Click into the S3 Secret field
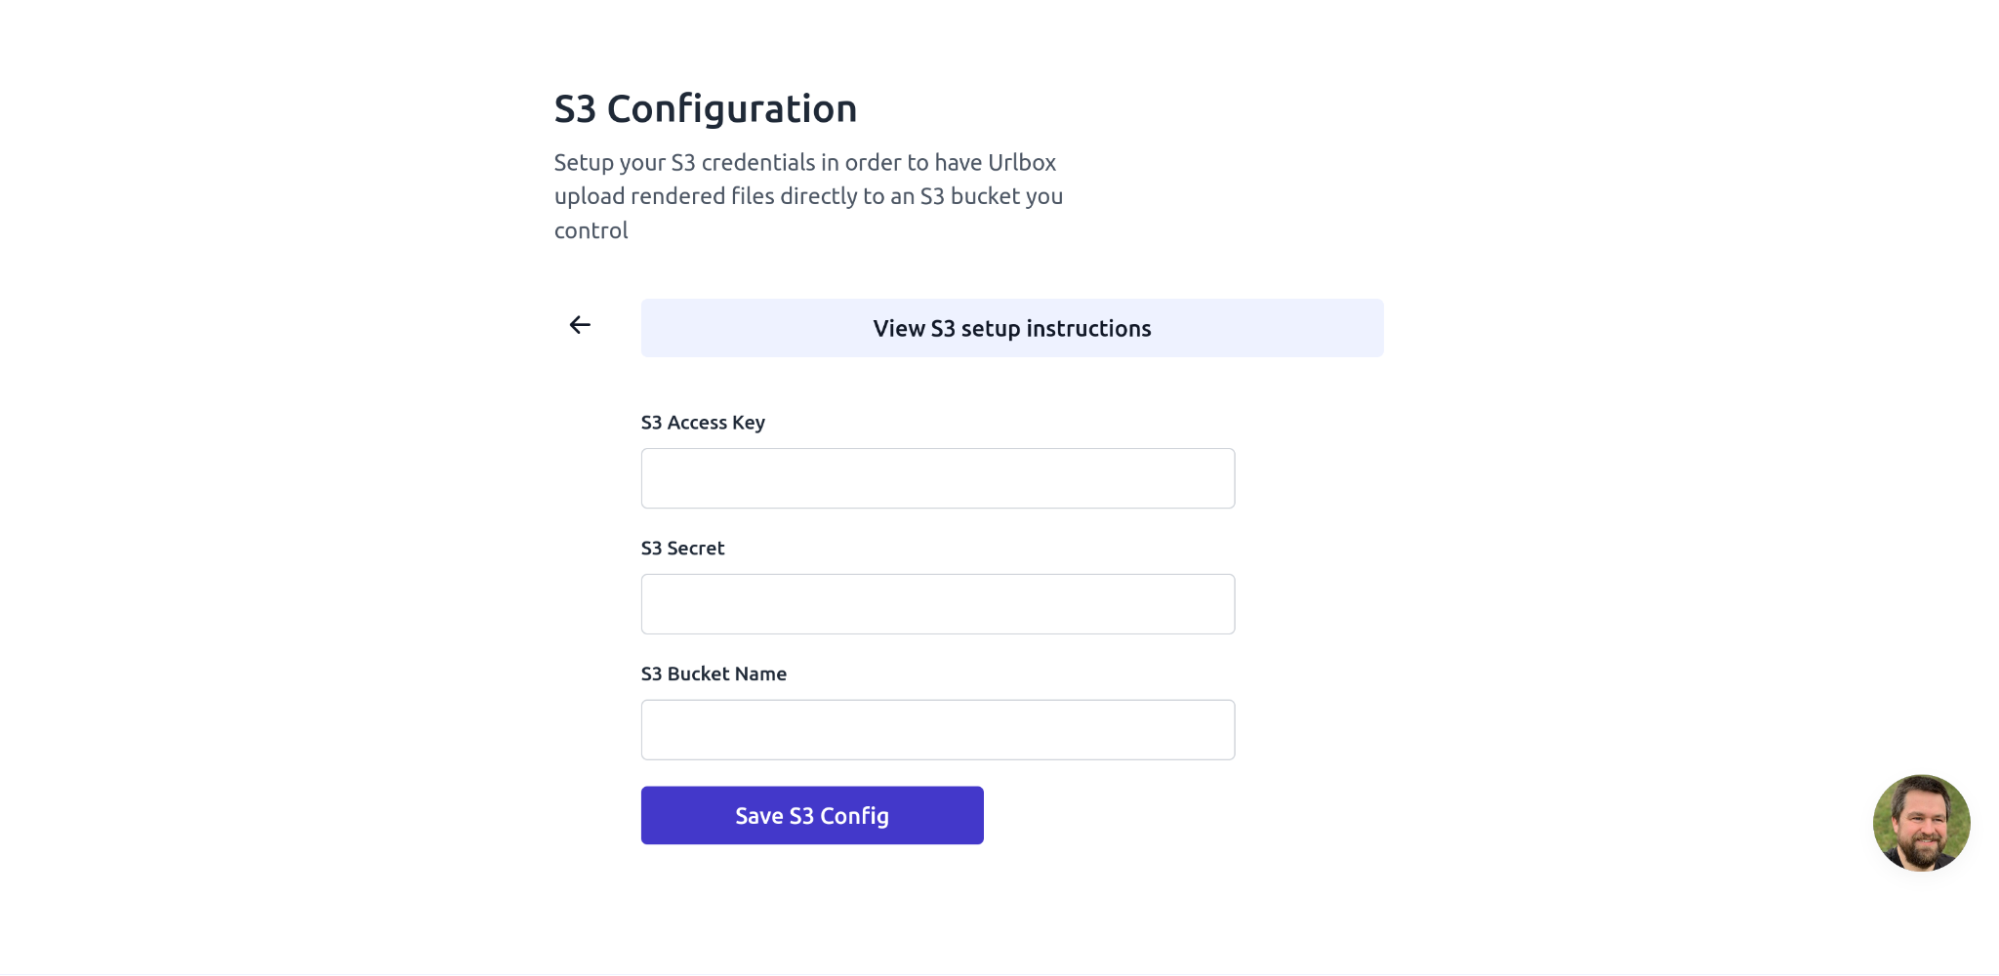 pyautogui.click(x=937, y=604)
